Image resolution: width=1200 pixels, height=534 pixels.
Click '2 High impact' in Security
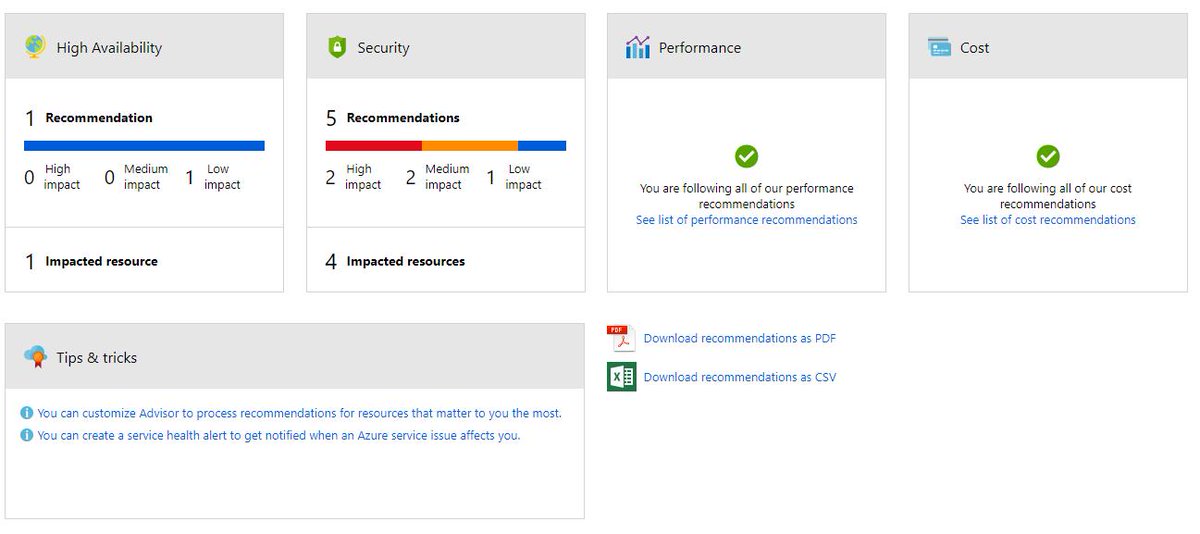pos(353,177)
